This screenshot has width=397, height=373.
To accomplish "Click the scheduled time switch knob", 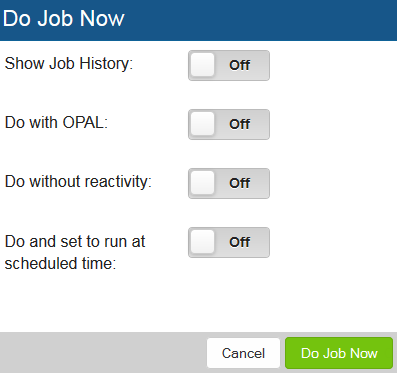I will (202, 242).
